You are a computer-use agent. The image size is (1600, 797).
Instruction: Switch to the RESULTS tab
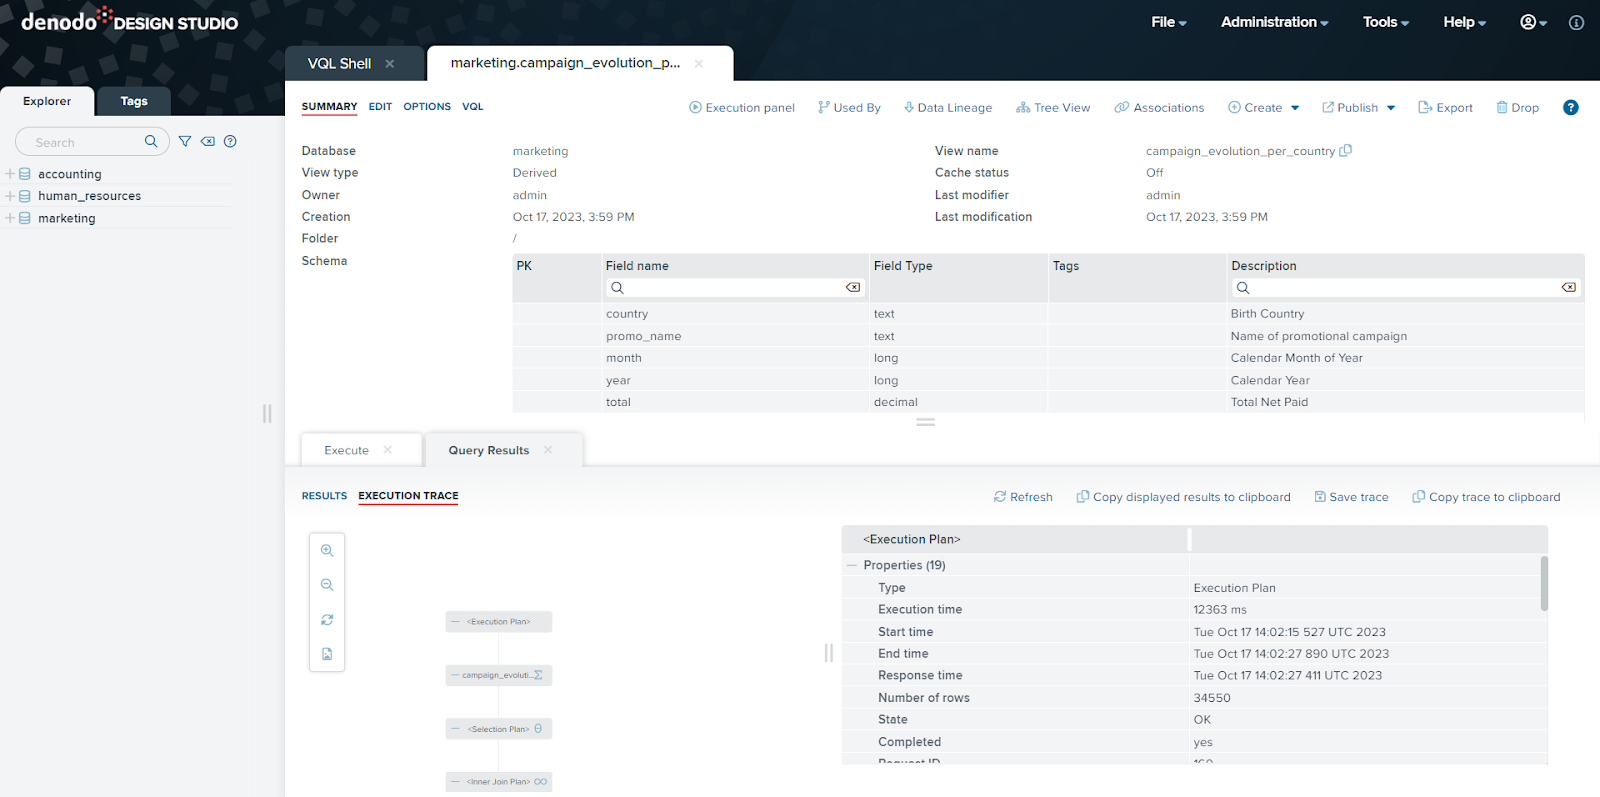point(324,496)
